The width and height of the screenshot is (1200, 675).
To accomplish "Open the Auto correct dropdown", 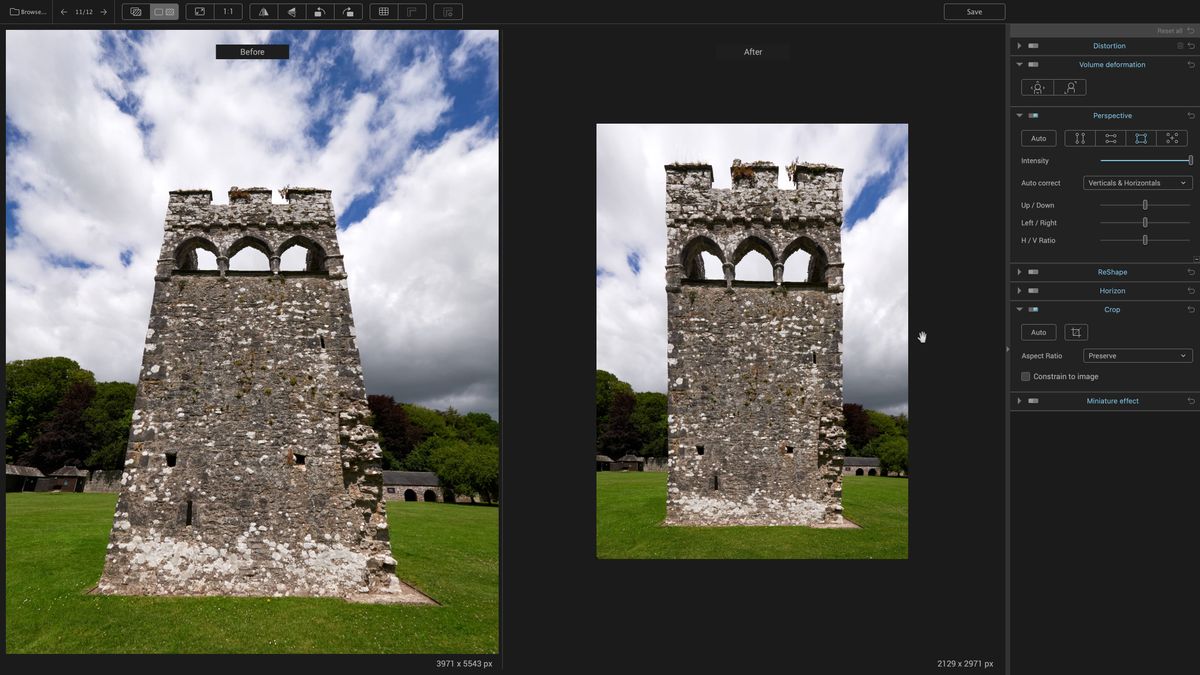I will pos(1137,182).
